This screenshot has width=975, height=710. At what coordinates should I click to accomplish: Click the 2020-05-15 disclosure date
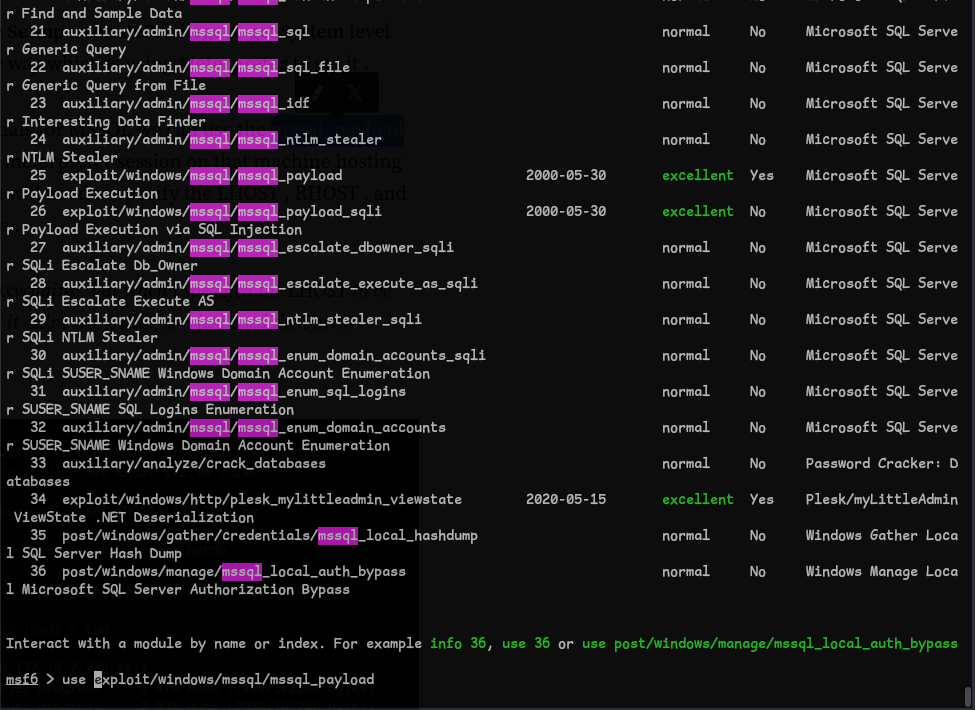566,500
